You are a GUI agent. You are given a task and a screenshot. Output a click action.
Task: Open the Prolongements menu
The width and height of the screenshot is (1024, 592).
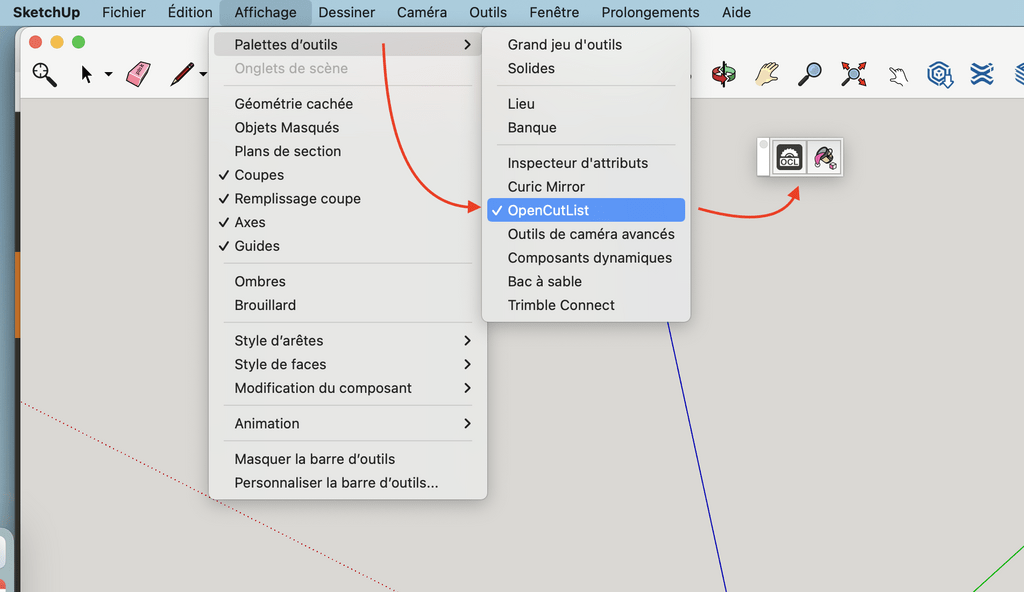point(650,12)
